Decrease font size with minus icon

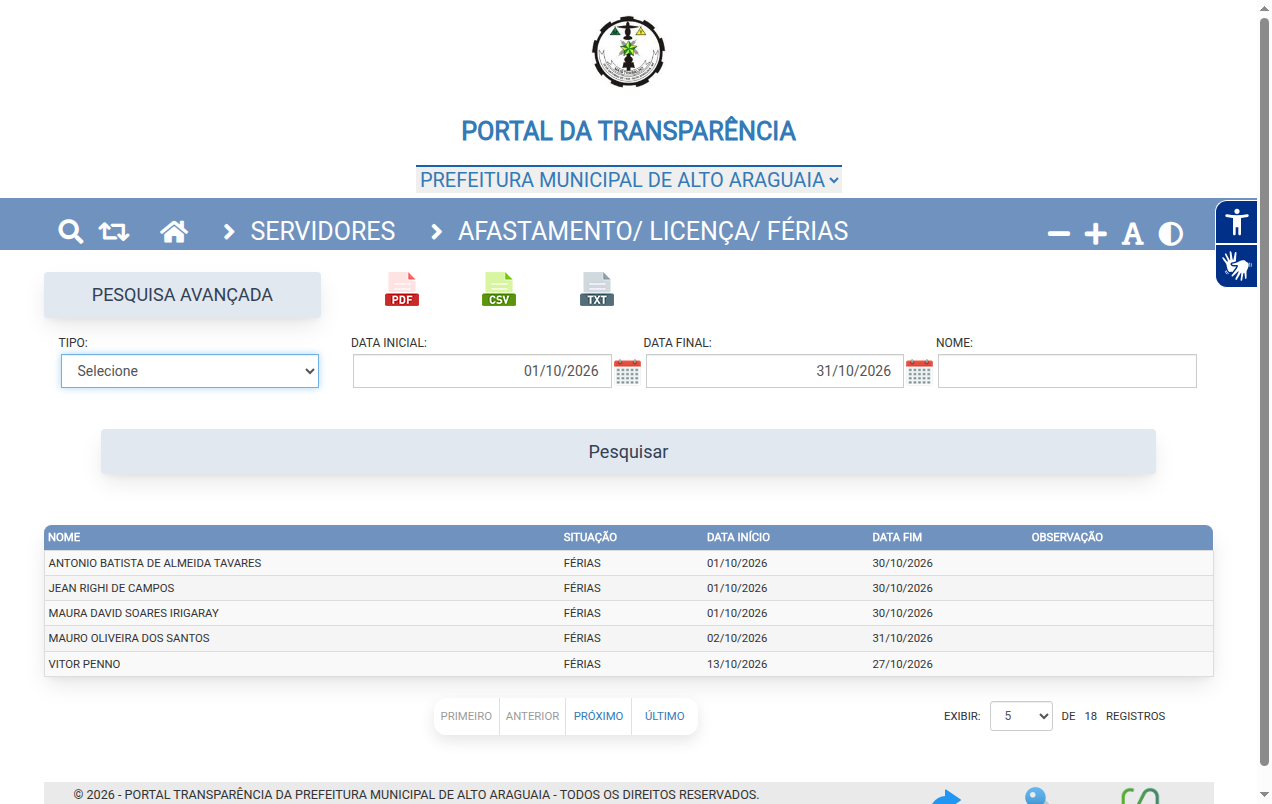1059,234
